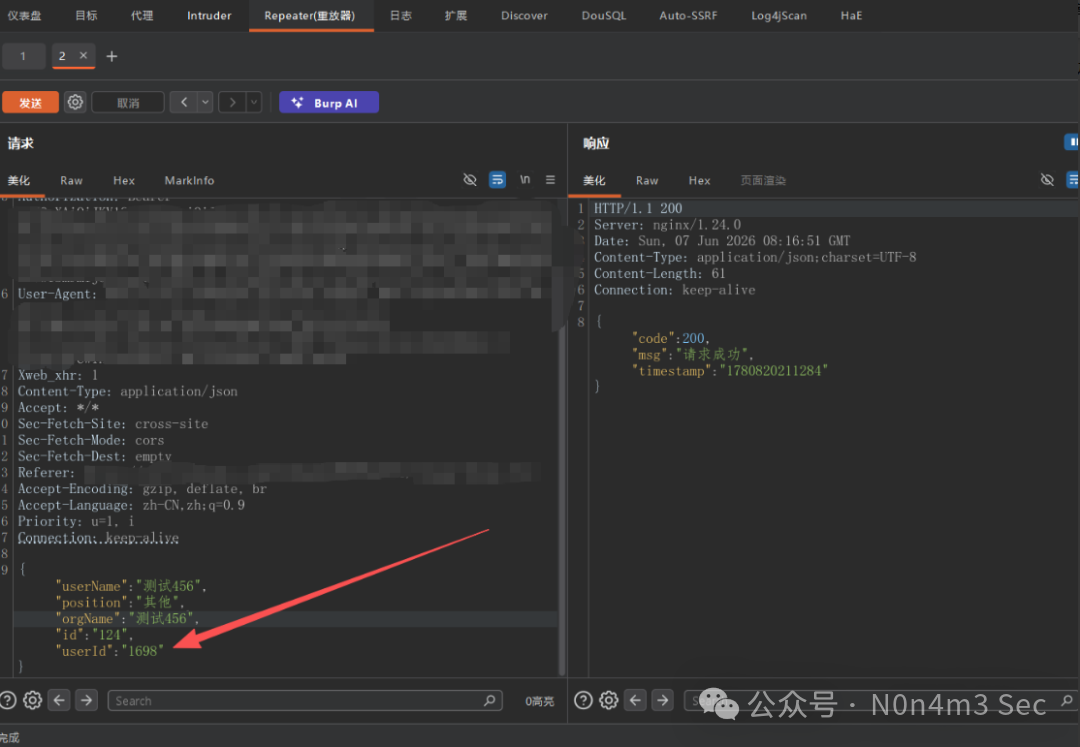The image size is (1080, 747).
Task: Click the magnifier icon in response search
Action: click(1067, 701)
